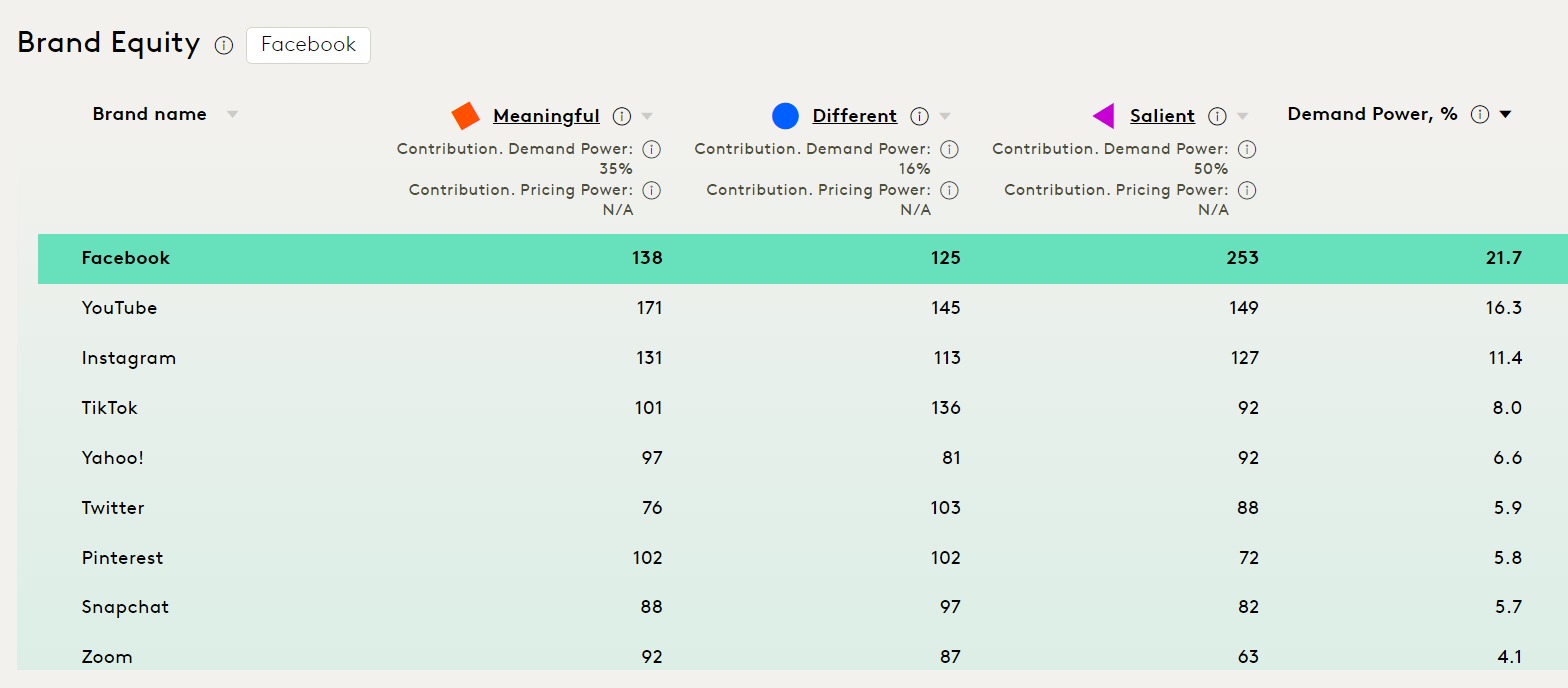Image resolution: width=1568 pixels, height=688 pixels.
Task: Open the info tooltip beside Brand Equity heading
Action: point(224,45)
